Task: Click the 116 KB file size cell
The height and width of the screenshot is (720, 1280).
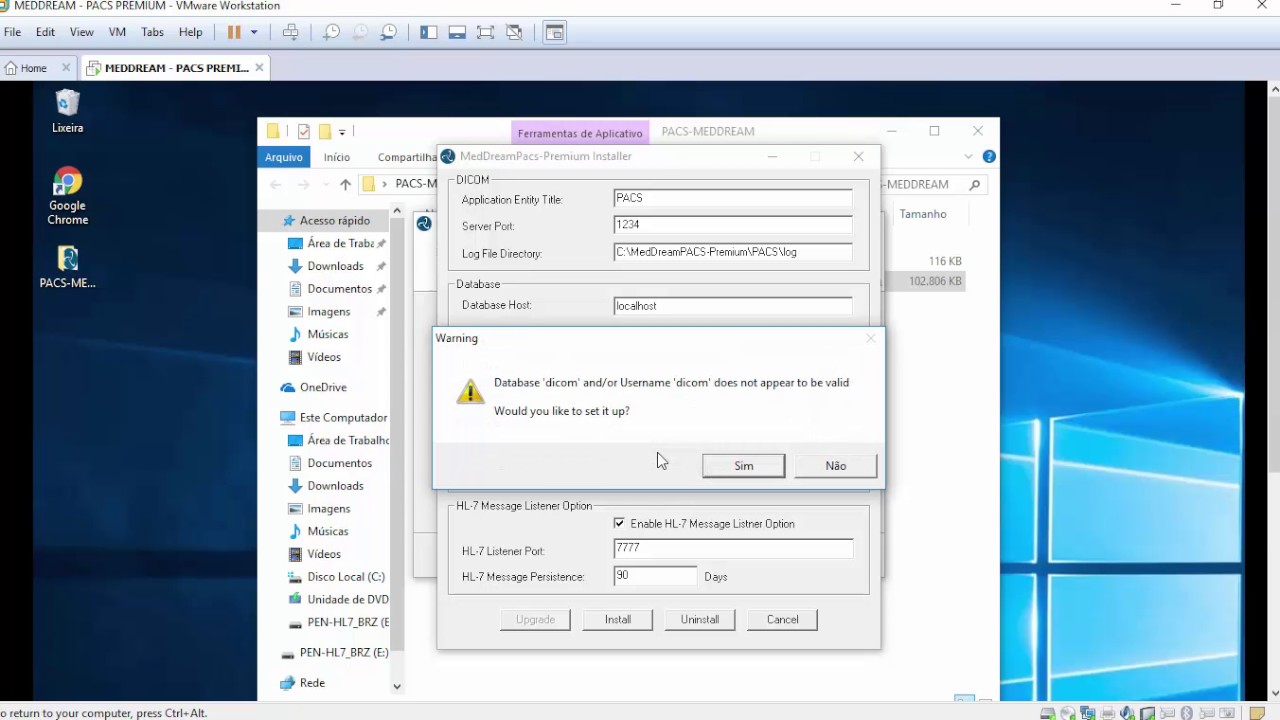Action: click(x=944, y=261)
